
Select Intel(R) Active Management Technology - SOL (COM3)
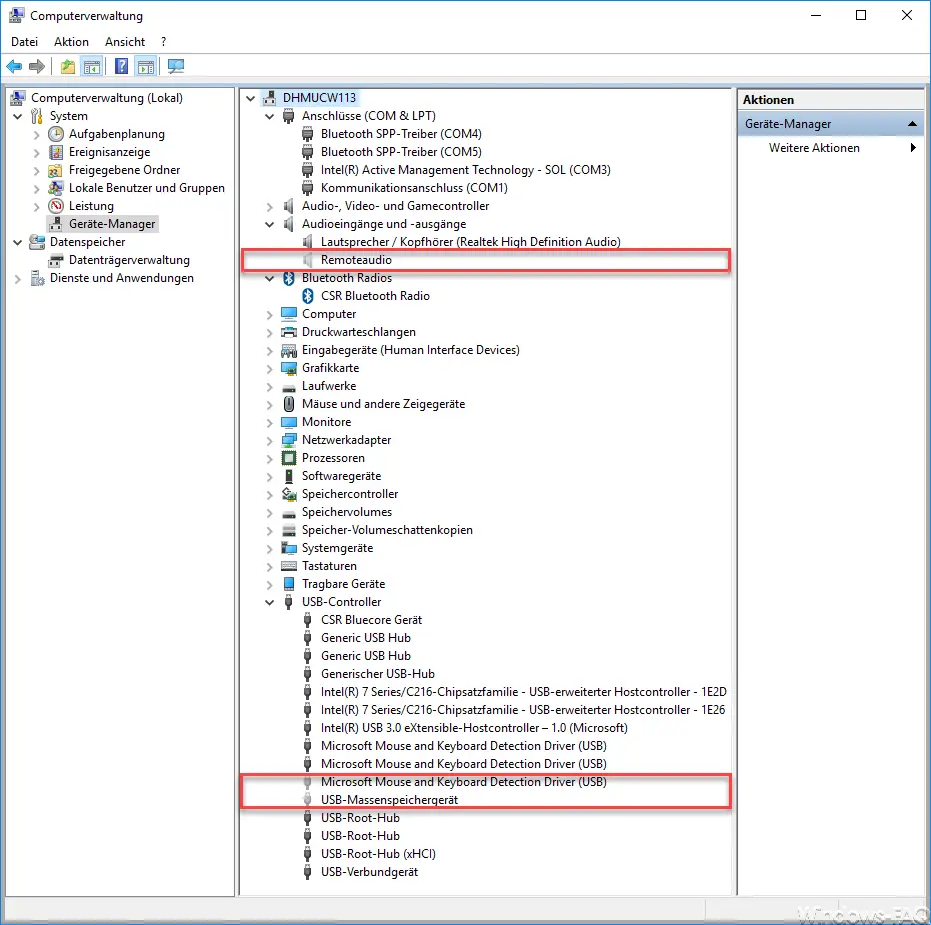coord(466,170)
